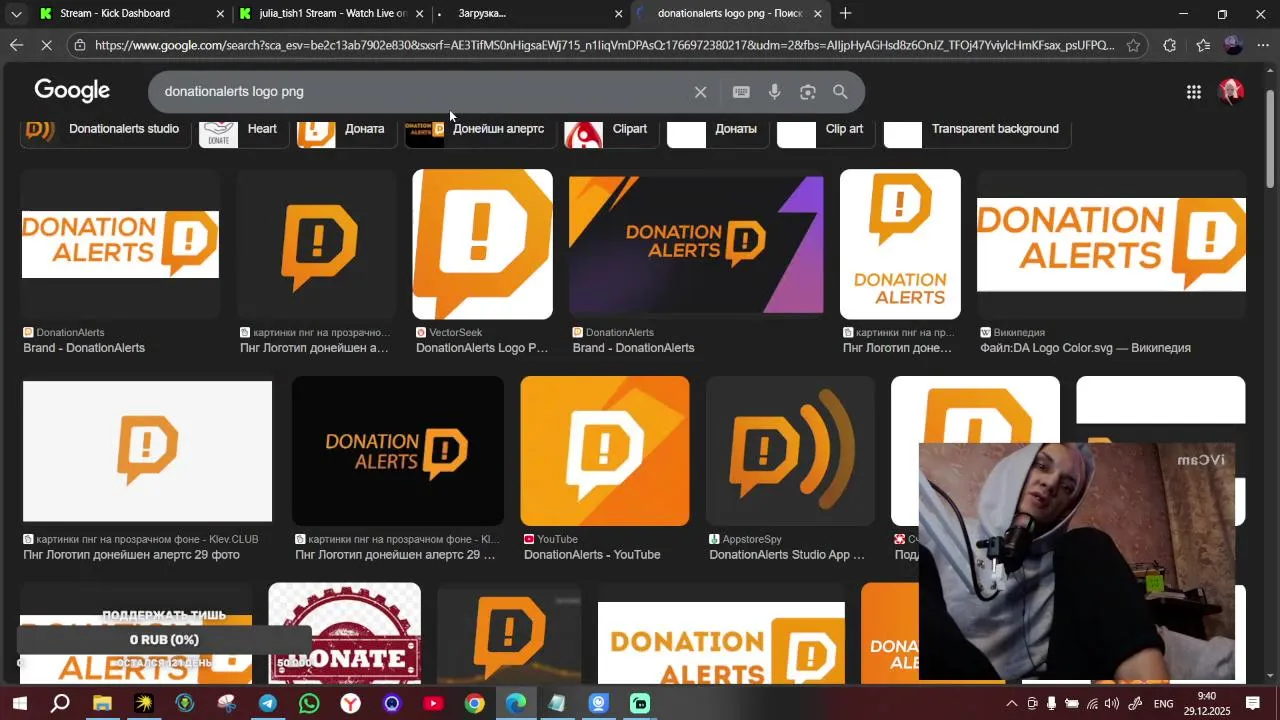The height and width of the screenshot is (720, 1280).
Task: Open Windows taskbar search
Action: [x=60, y=704]
